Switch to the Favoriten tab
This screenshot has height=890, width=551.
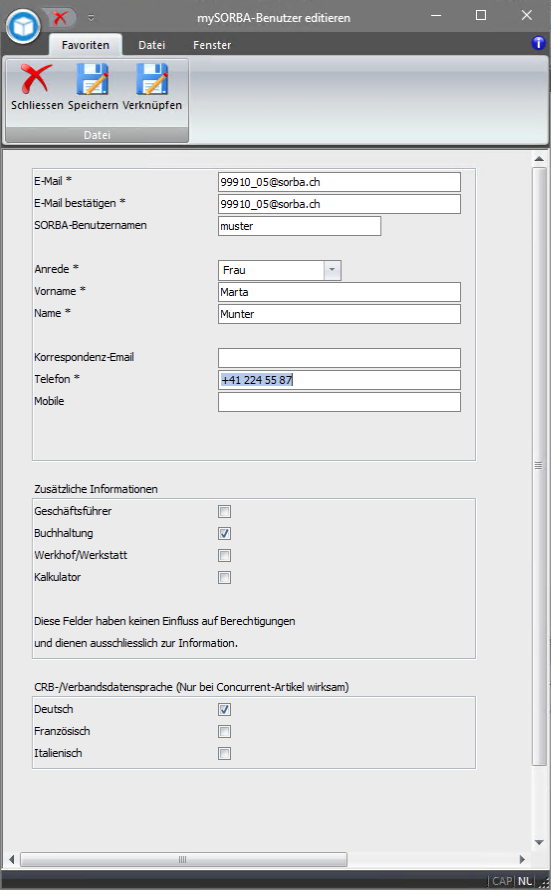[x=86, y=45]
